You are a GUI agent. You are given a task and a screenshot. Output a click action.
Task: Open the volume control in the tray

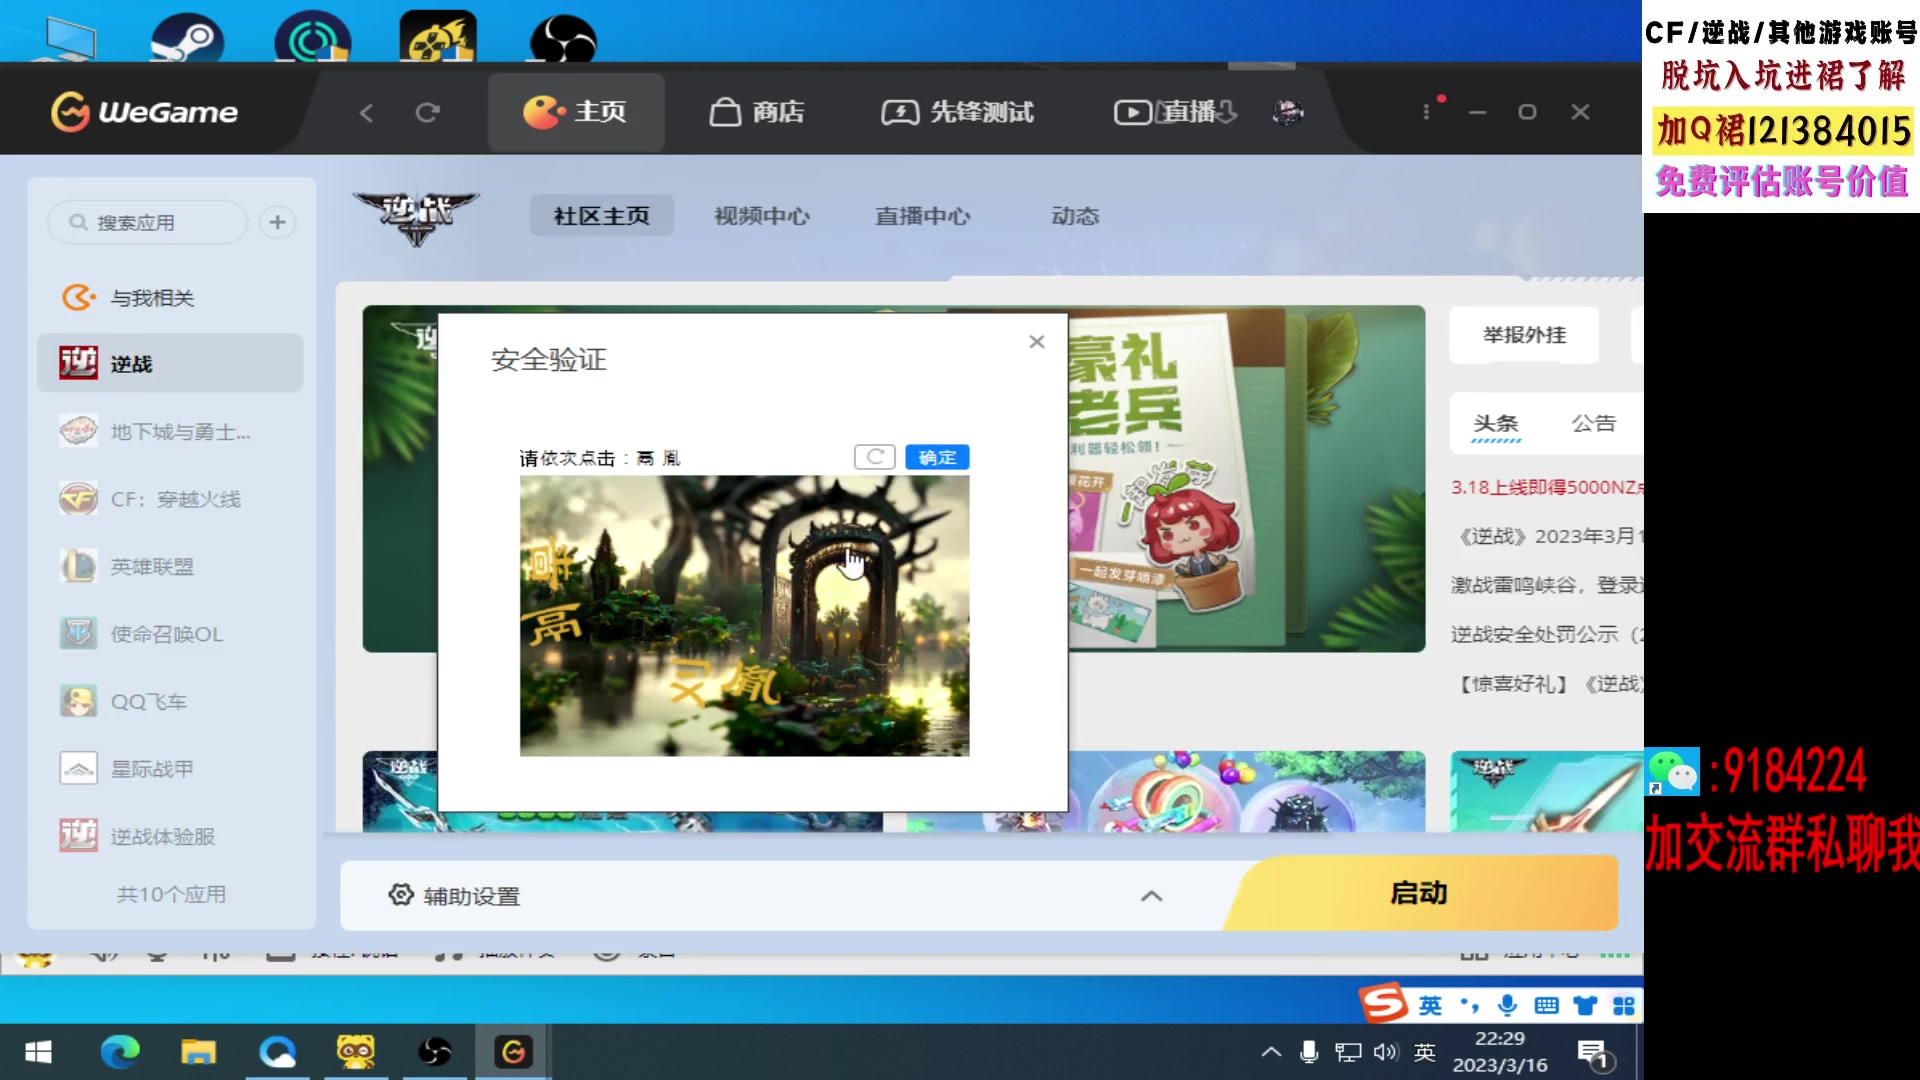click(x=1386, y=1052)
